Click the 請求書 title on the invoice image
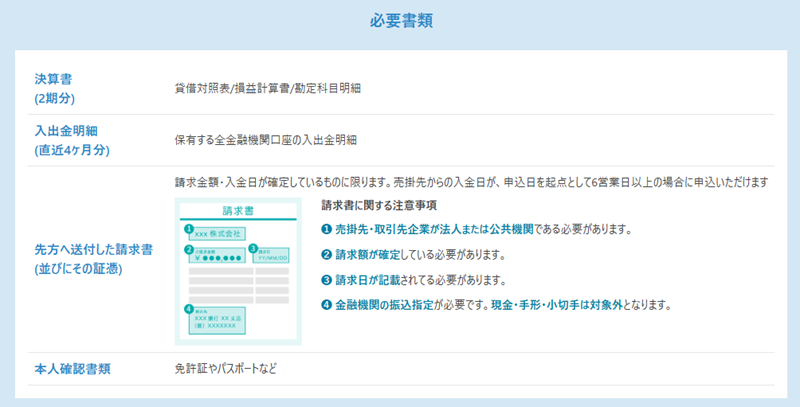The image size is (800, 407). click(x=236, y=211)
